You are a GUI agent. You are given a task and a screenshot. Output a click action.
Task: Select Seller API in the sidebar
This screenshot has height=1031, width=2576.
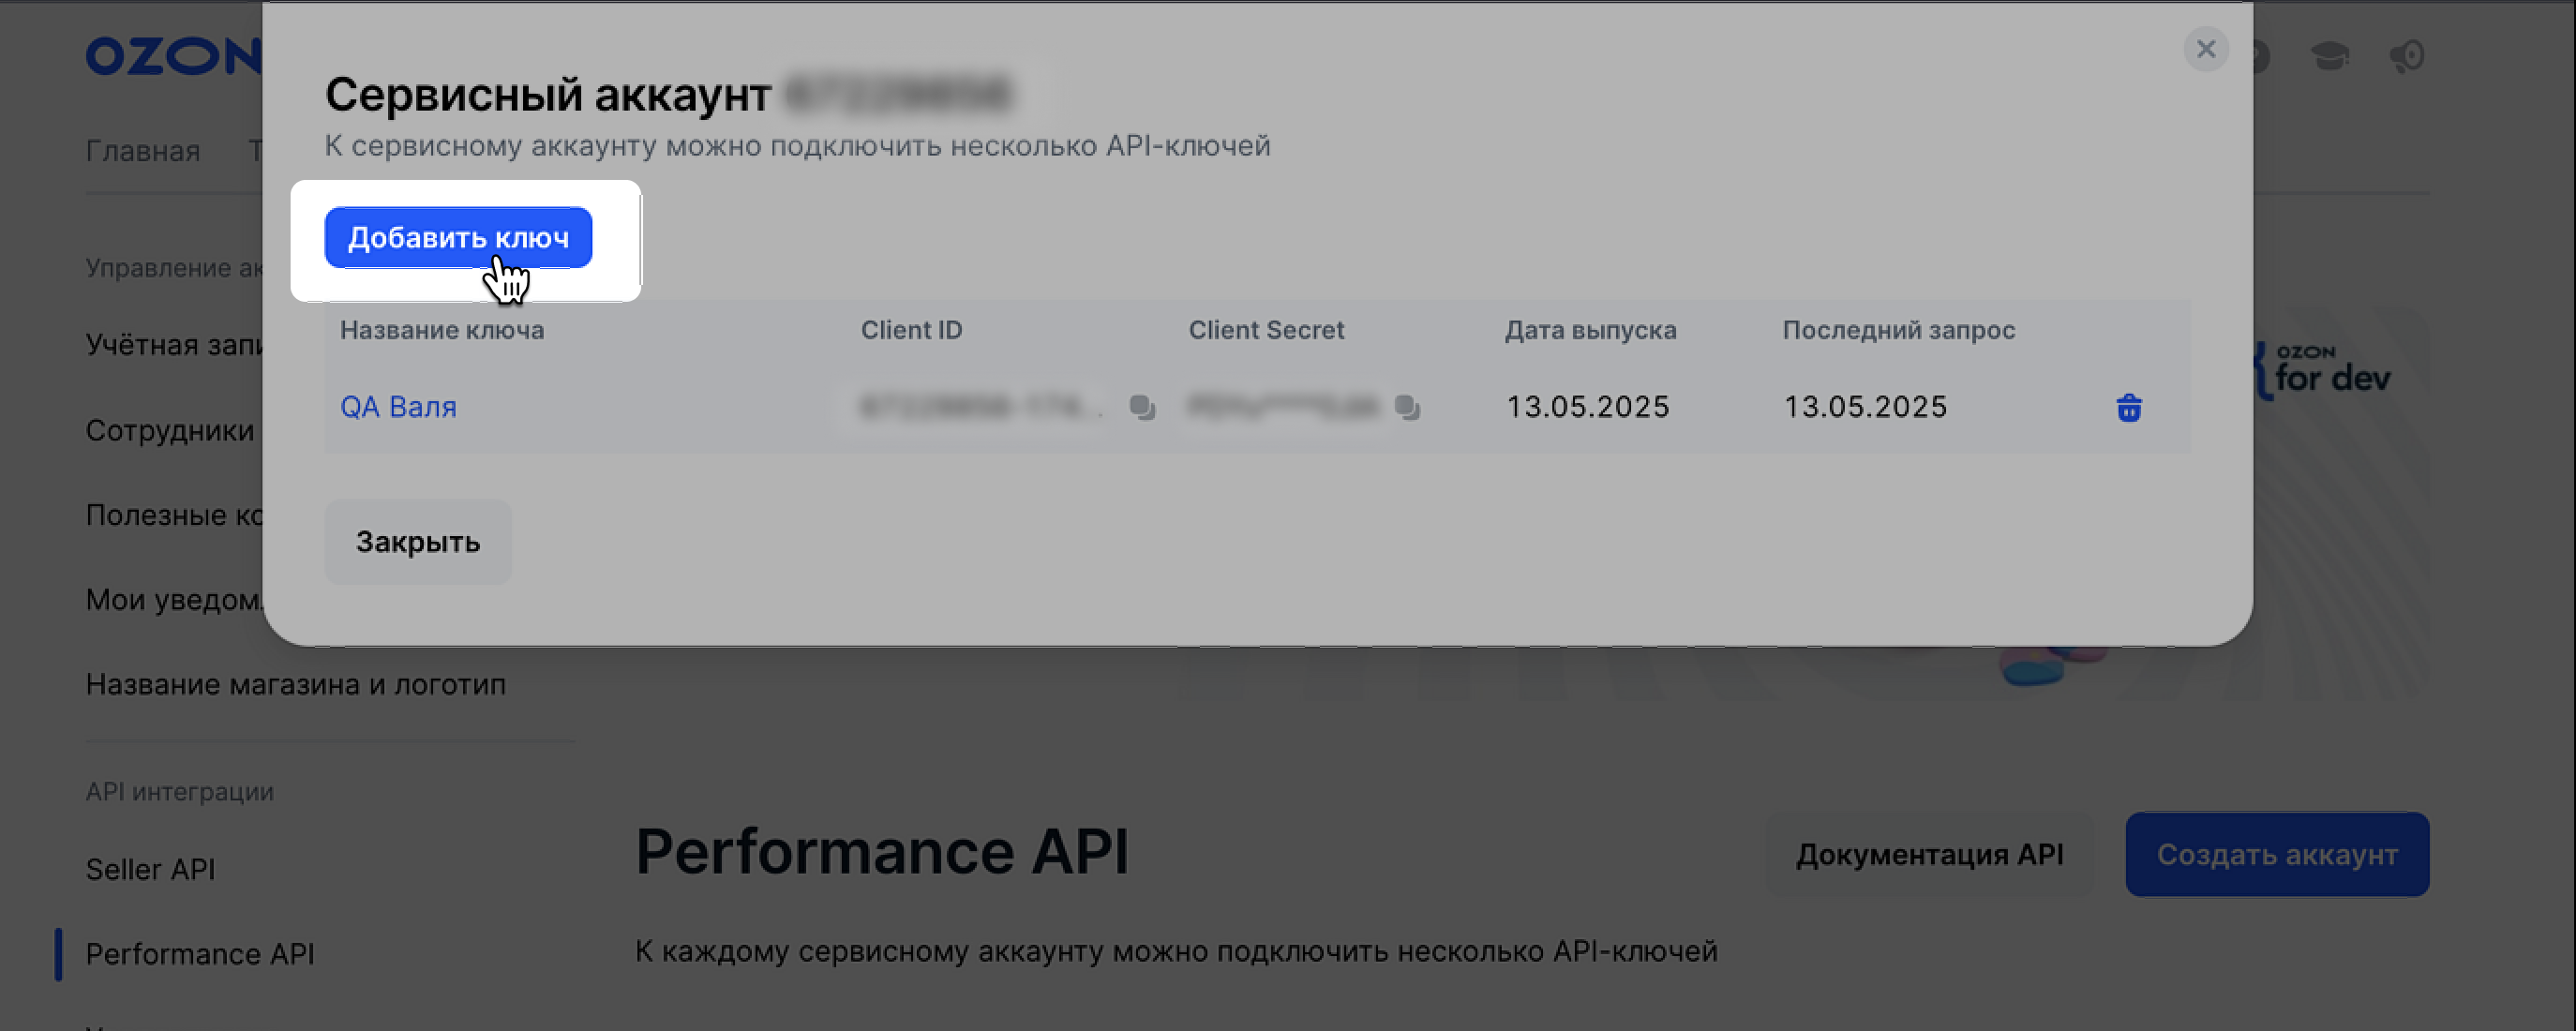click(150, 869)
